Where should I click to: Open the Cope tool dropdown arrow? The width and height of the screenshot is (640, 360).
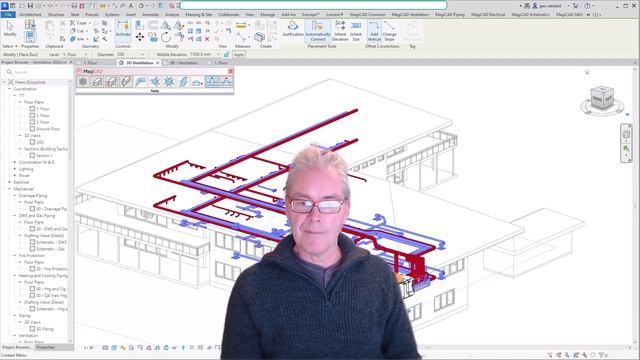(90, 23)
